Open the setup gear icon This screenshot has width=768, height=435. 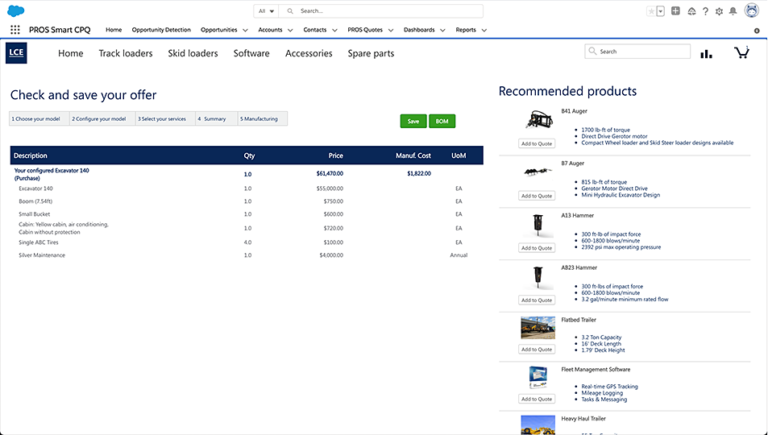[x=719, y=11]
